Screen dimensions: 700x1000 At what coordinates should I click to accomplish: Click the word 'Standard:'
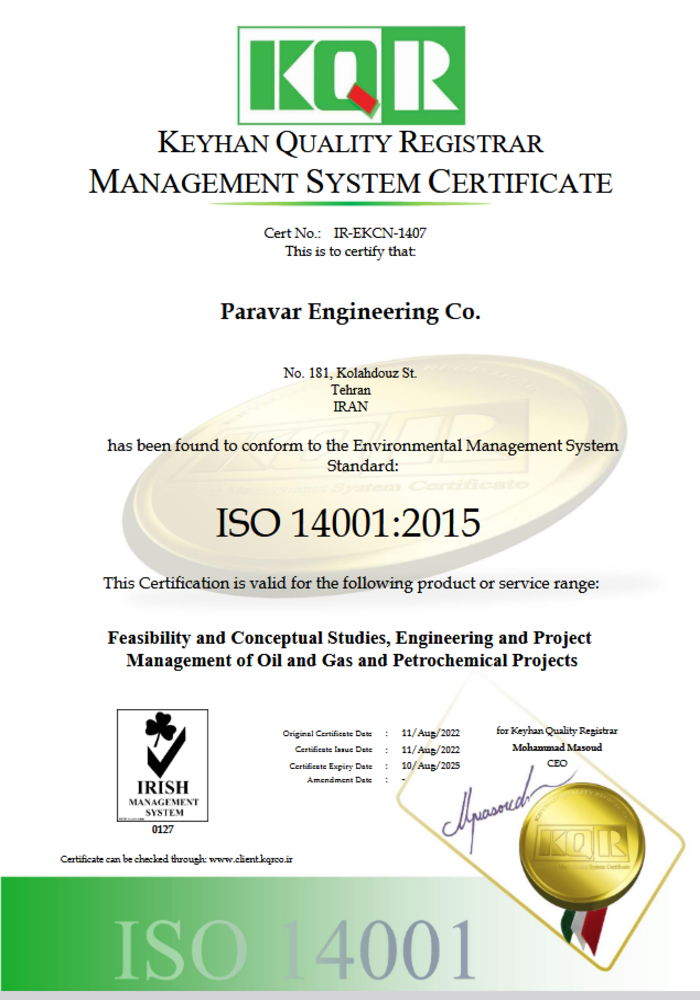pos(363,466)
